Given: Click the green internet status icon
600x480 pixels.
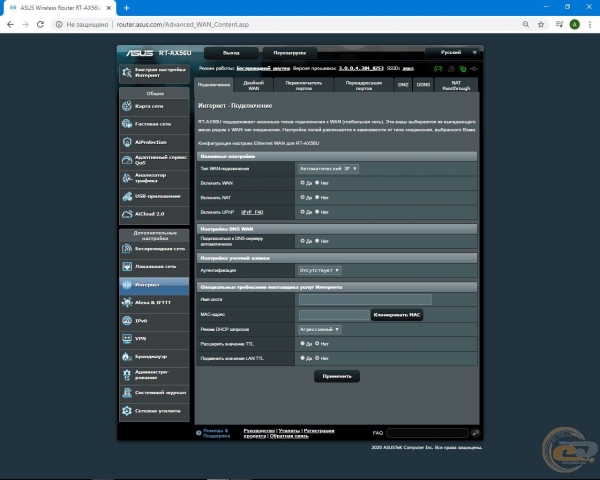Looking at the screenshot, I should (x=463, y=69).
